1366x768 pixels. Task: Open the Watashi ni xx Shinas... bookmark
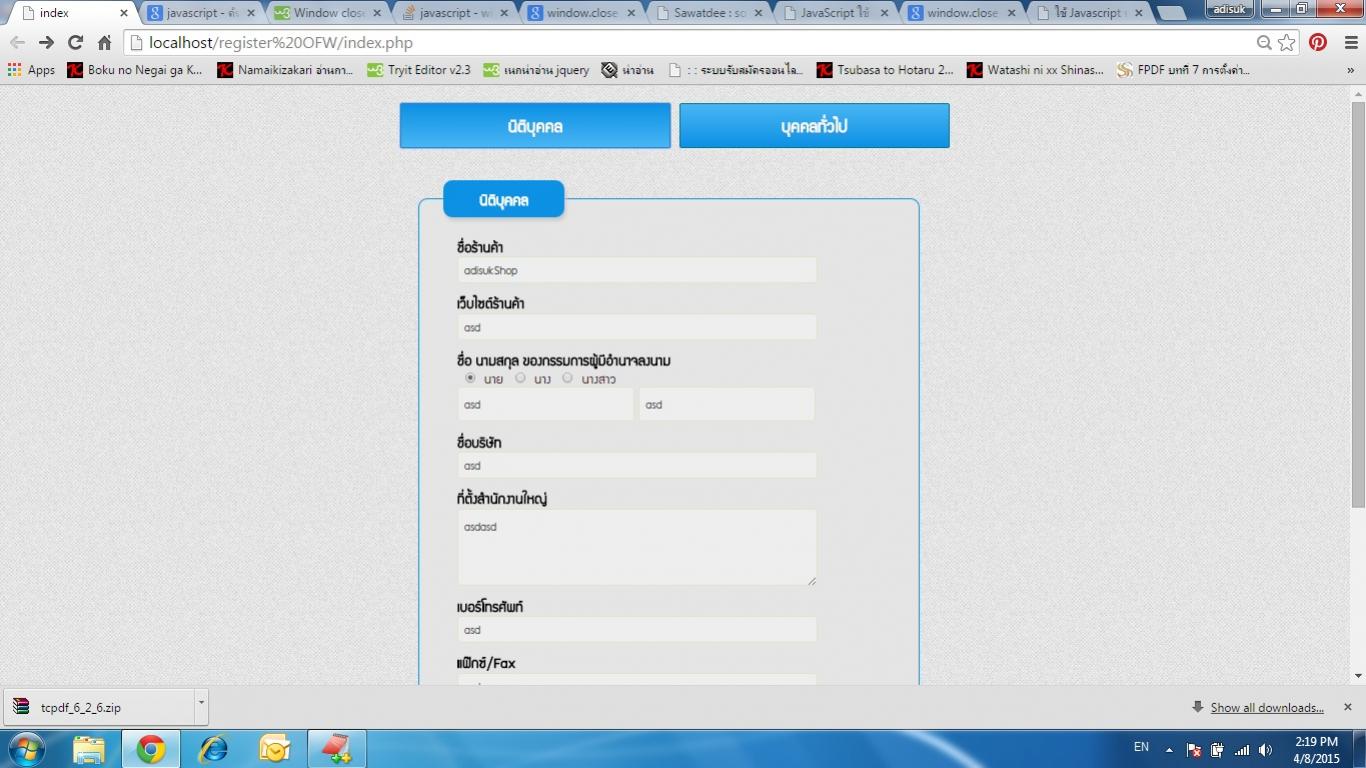coord(1036,70)
